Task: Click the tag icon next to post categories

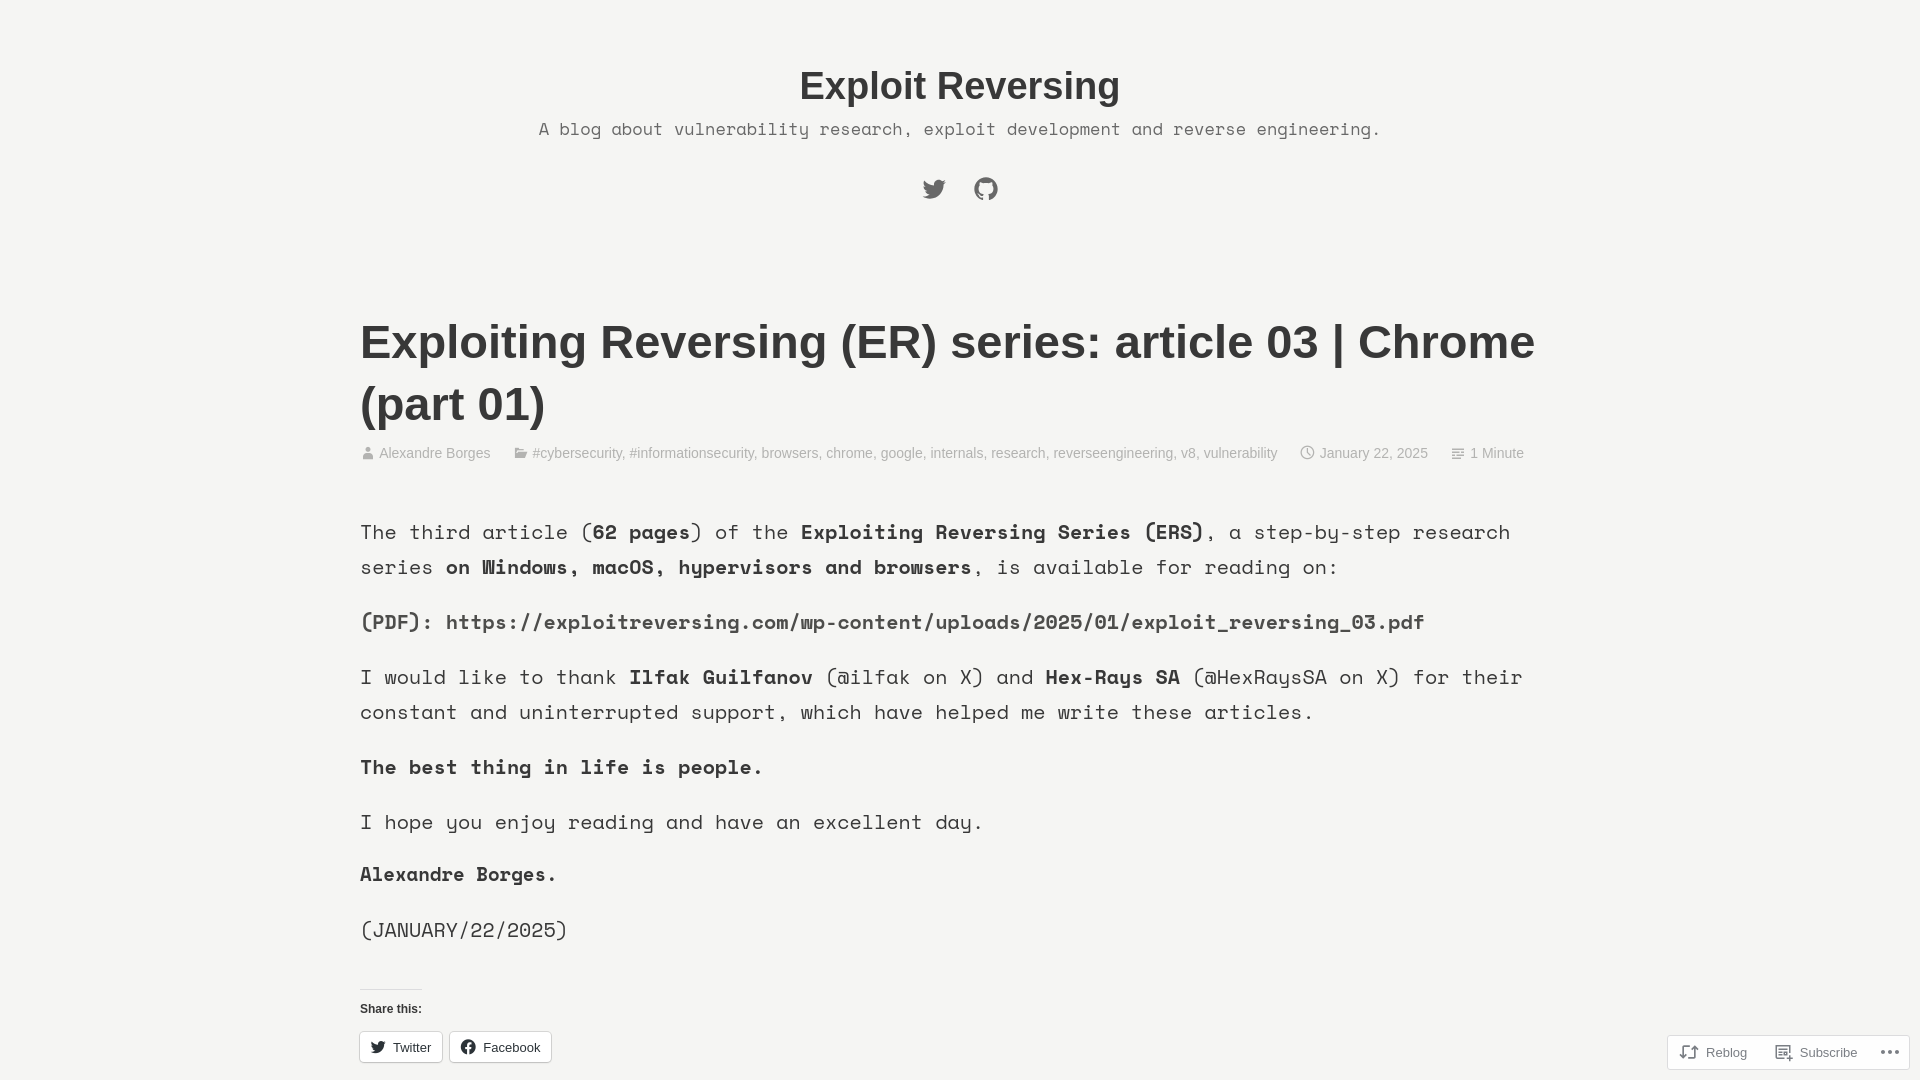Action: [521, 452]
